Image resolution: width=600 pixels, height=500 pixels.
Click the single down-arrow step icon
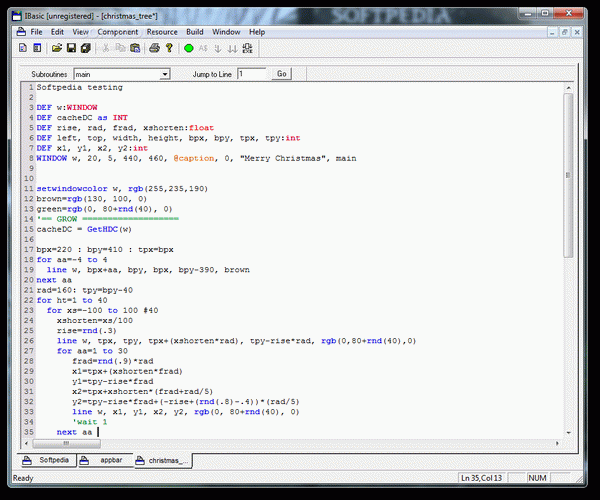click(x=218, y=49)
